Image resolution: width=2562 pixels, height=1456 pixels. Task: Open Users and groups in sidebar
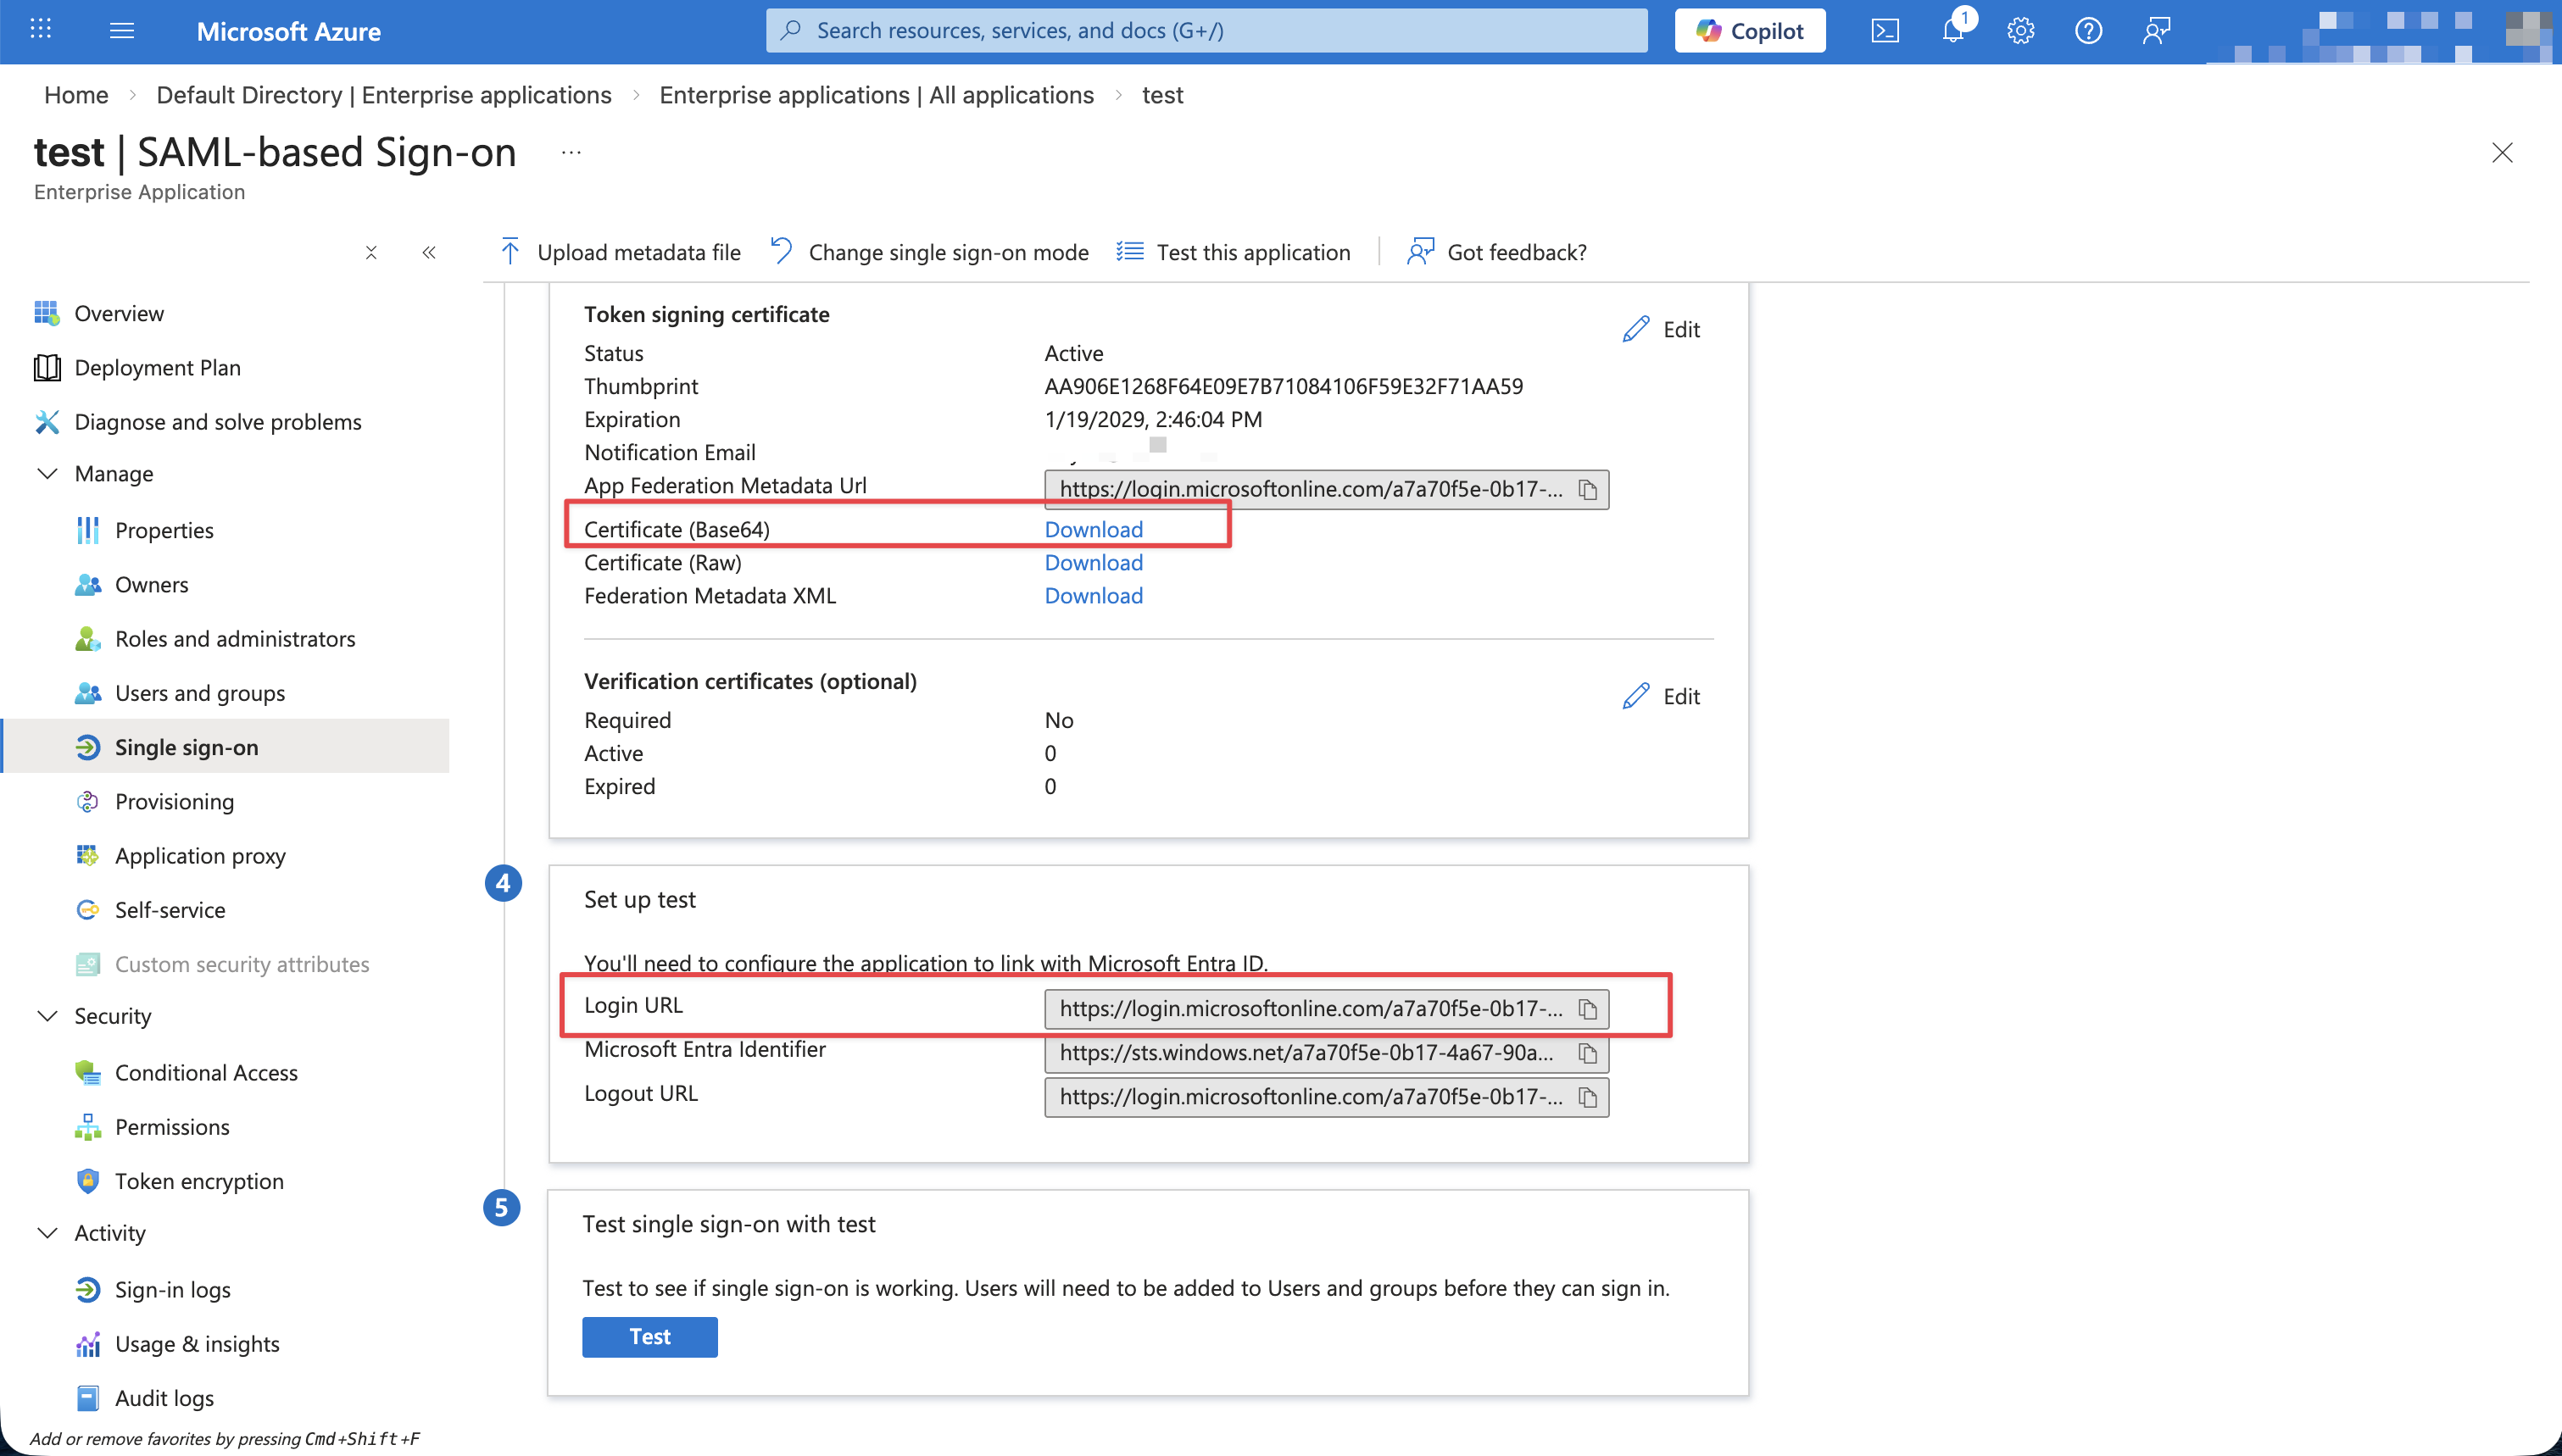coord(198,692)
